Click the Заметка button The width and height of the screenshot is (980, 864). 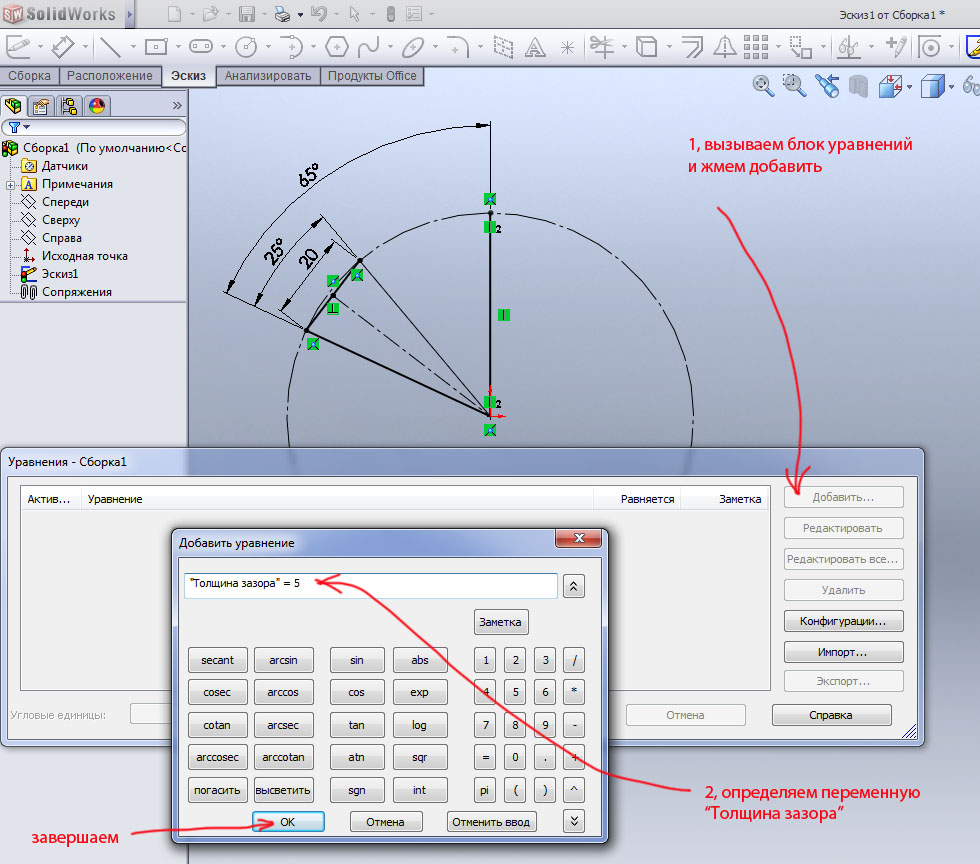click(500, 621)
